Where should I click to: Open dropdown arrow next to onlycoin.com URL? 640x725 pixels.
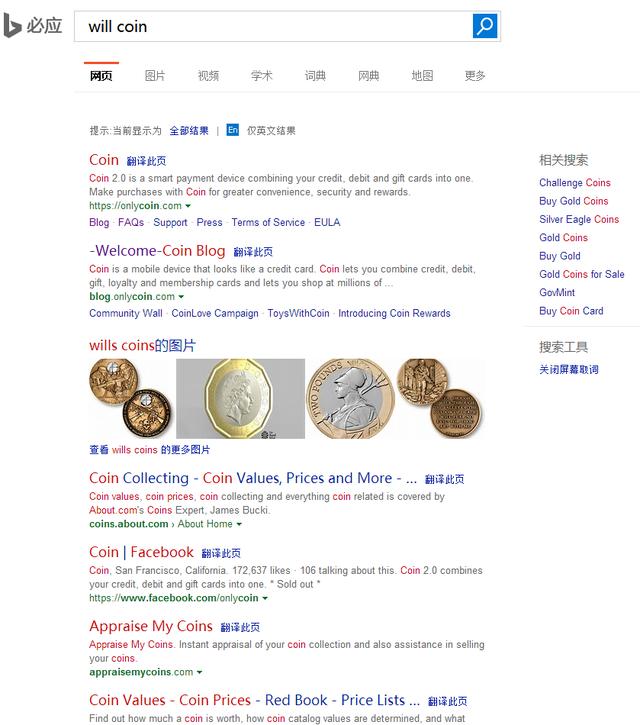188,206
